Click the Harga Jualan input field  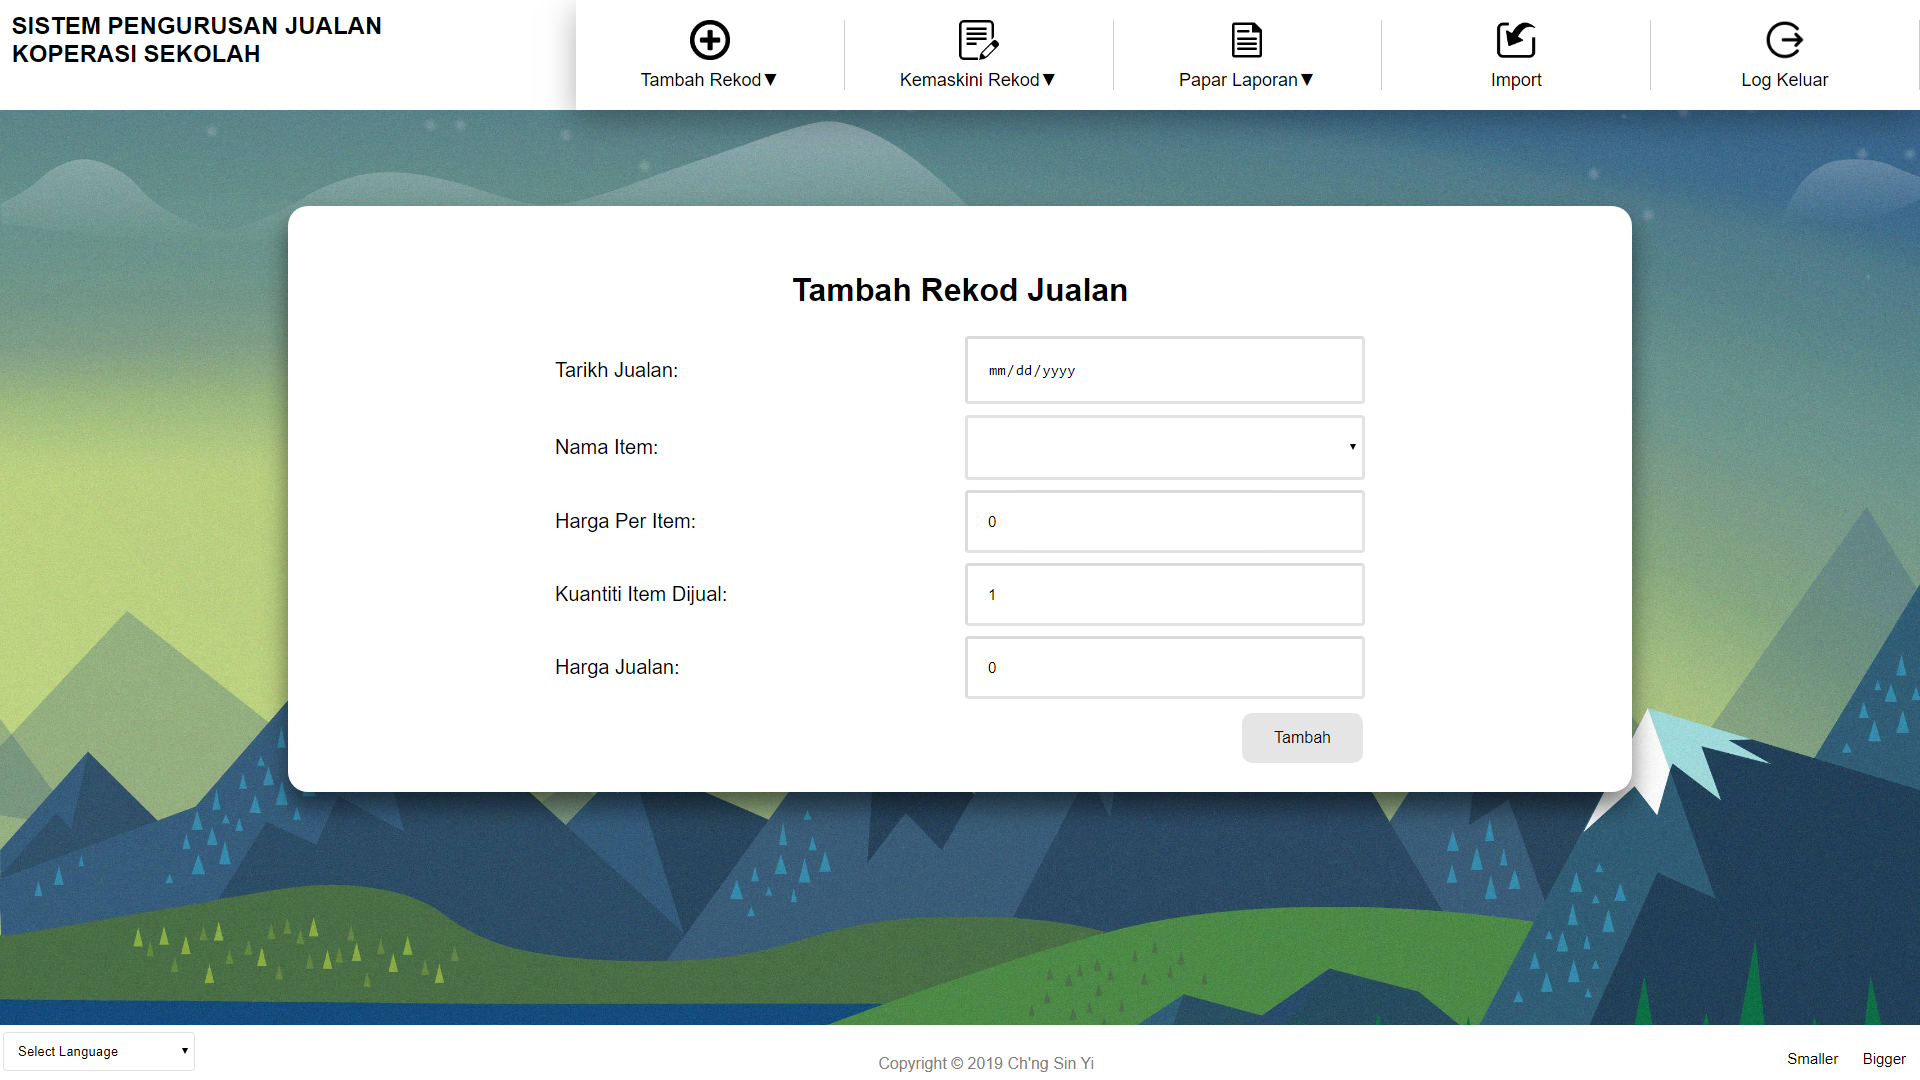coord(1164,667)
